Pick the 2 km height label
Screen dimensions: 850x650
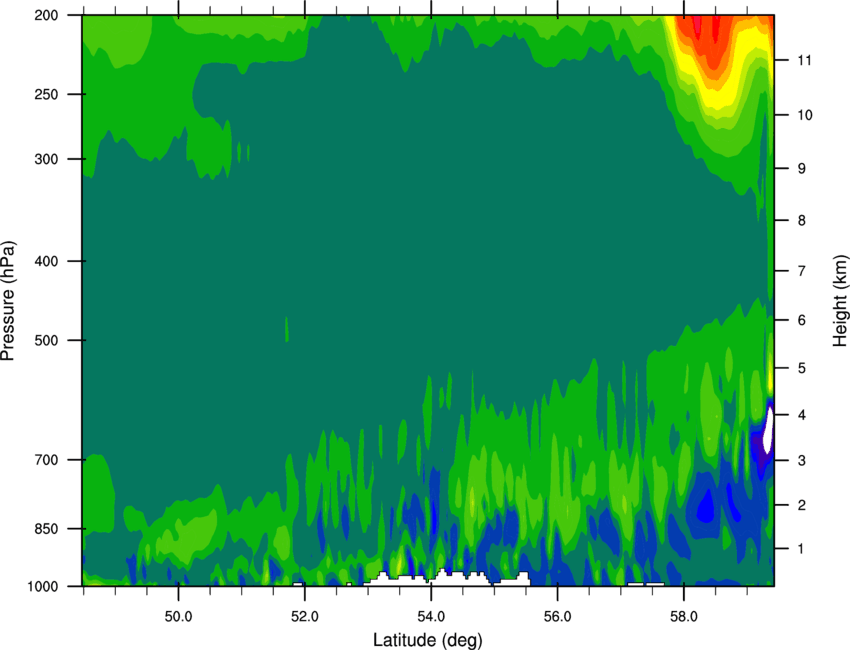pos(802,505)
